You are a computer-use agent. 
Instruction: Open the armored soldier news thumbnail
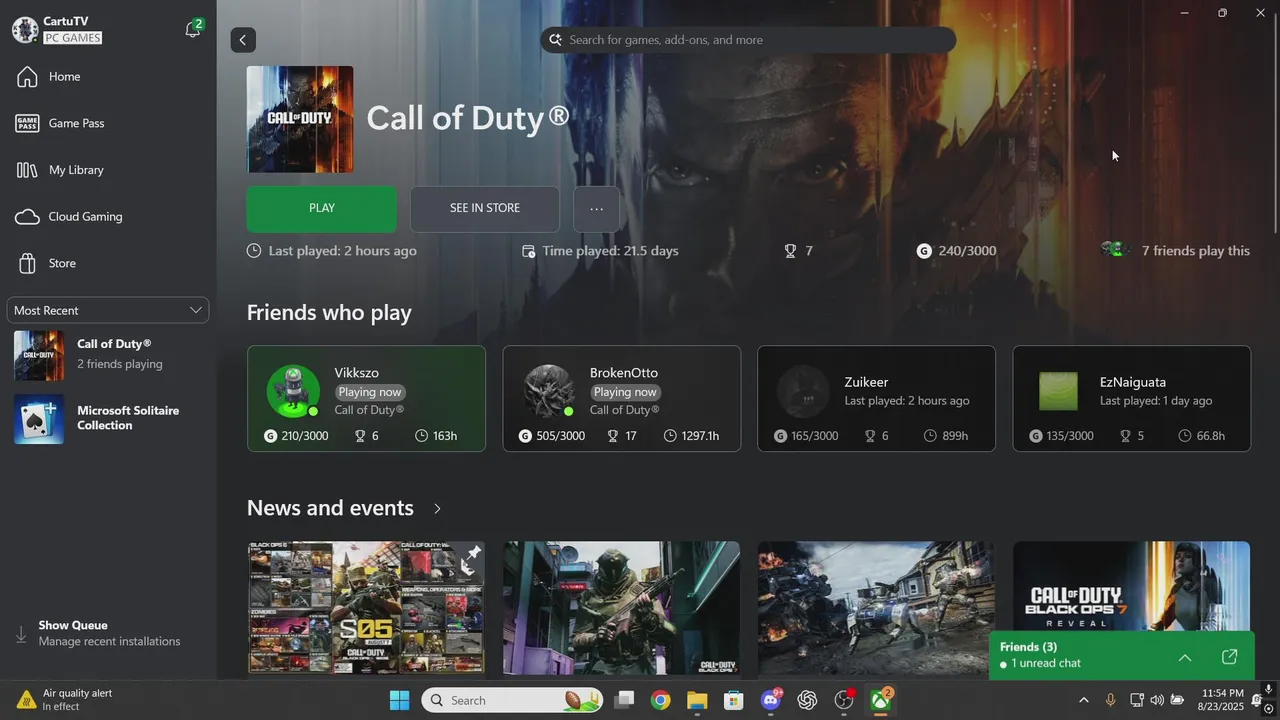point(622,608)
